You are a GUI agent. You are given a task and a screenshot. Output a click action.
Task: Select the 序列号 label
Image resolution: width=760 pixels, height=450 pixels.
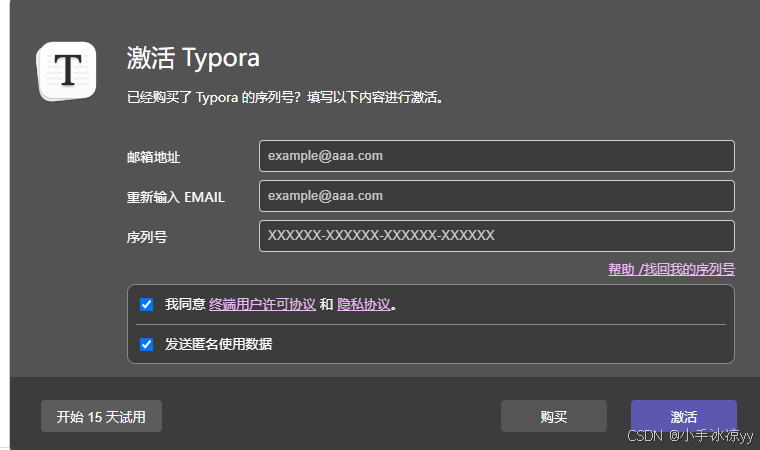147,237
